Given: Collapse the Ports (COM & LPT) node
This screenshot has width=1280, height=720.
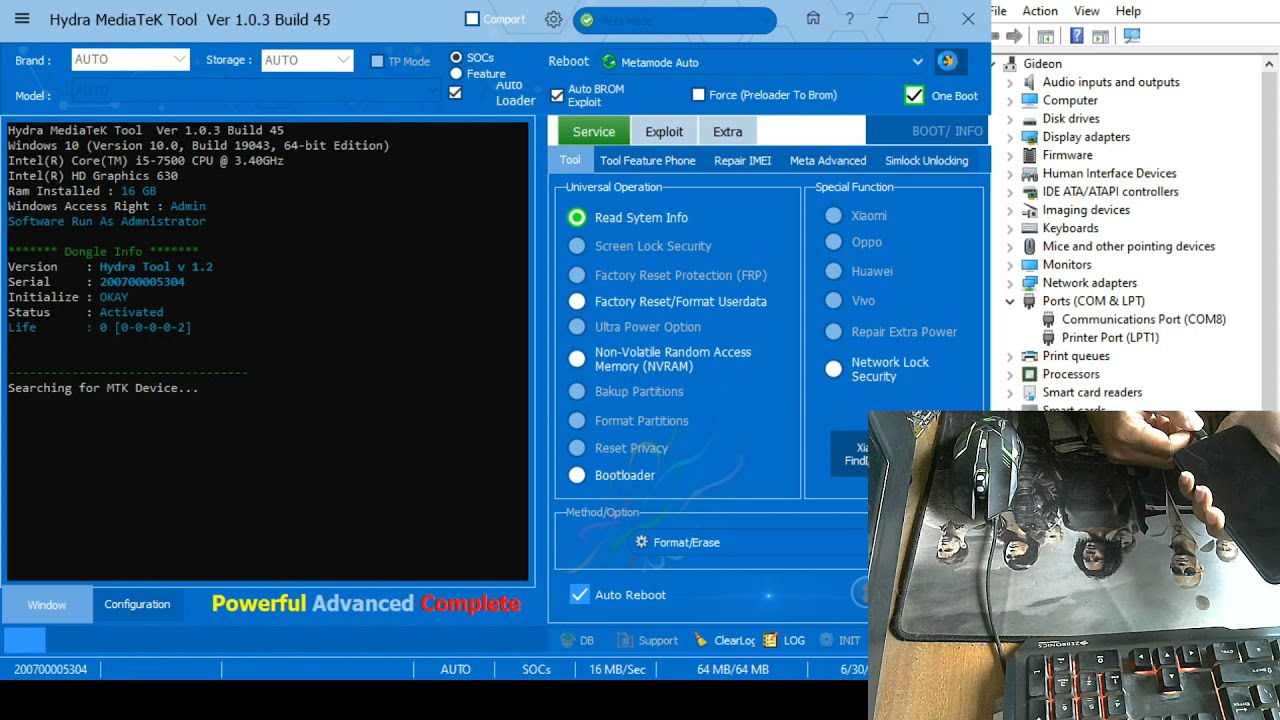Looking at the screenshot, I should pos(1009,301).
